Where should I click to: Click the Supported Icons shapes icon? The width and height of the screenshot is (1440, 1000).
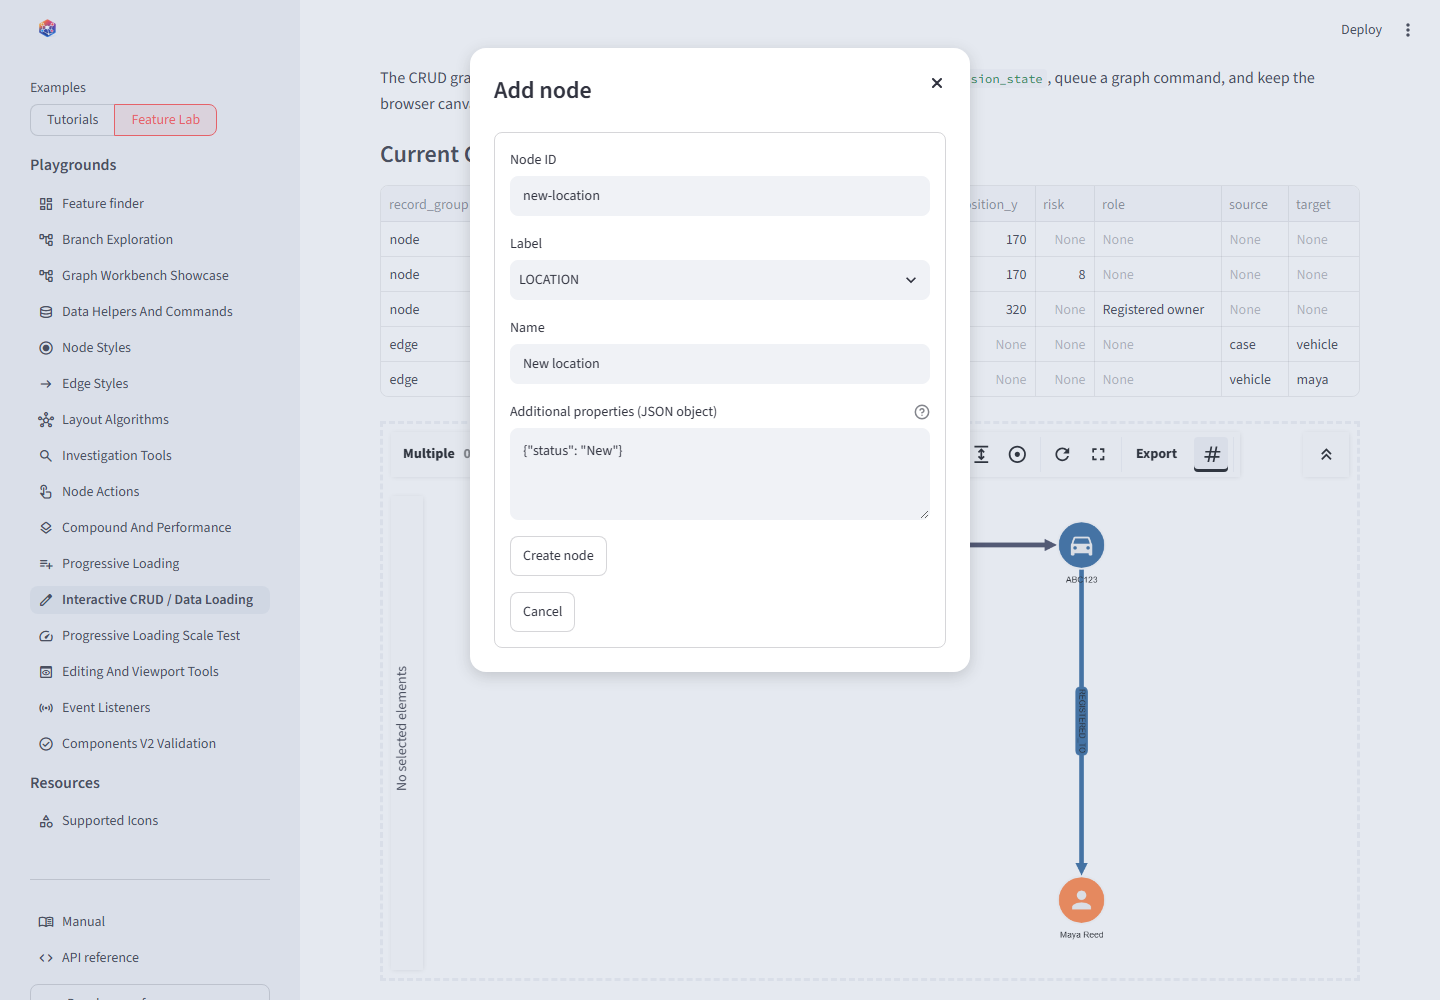click(x=46, y=821)
